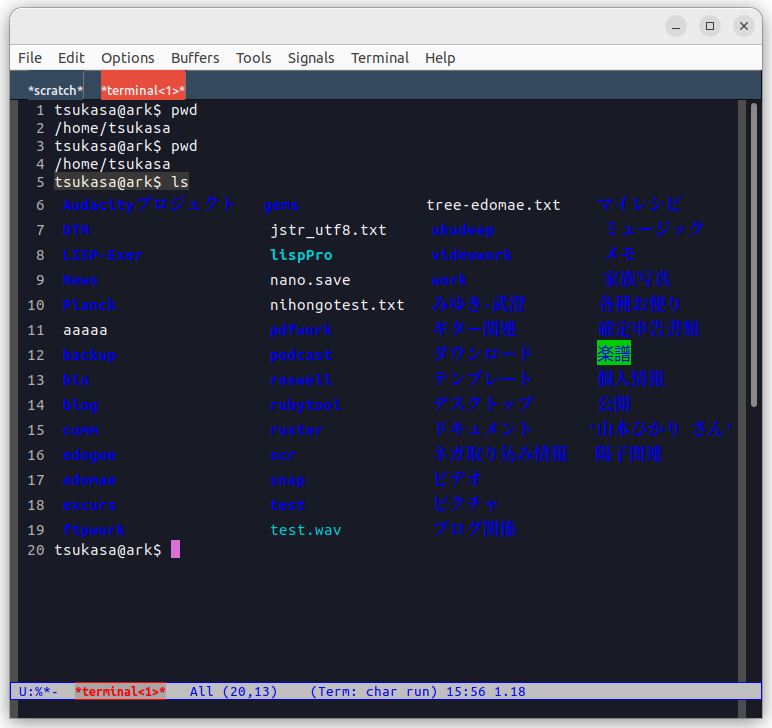Open the File menu
772x728 pixels.
30,58
